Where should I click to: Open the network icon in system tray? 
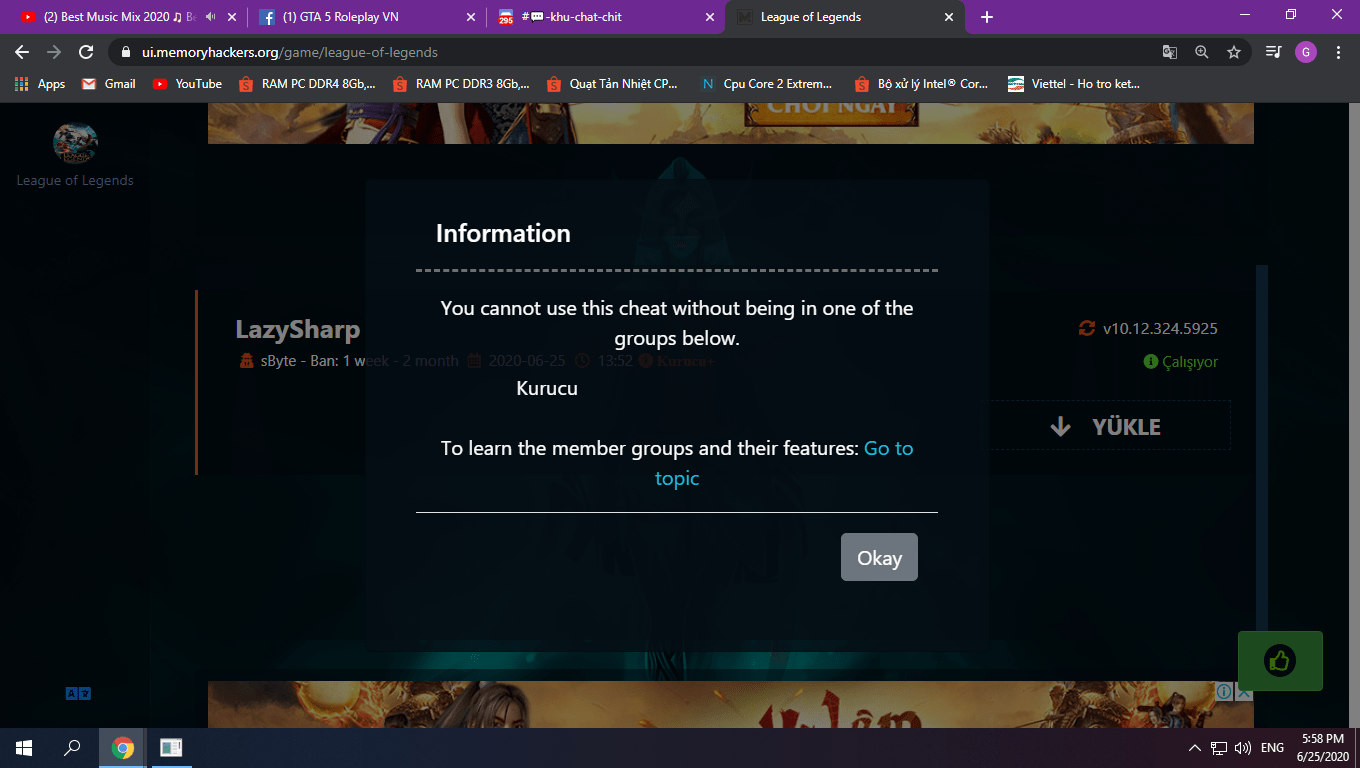click(1219, 747)
